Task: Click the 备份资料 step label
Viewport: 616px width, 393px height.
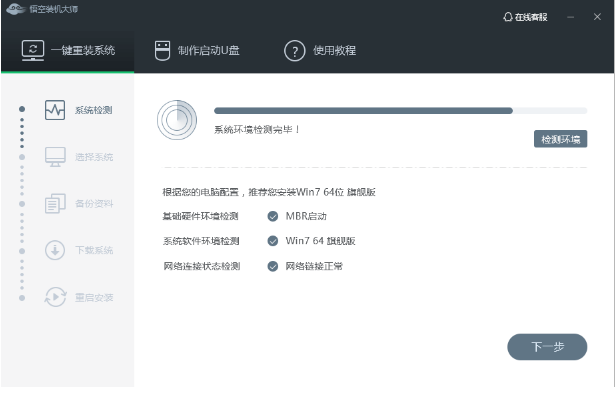Action: (x=94, y=204)
